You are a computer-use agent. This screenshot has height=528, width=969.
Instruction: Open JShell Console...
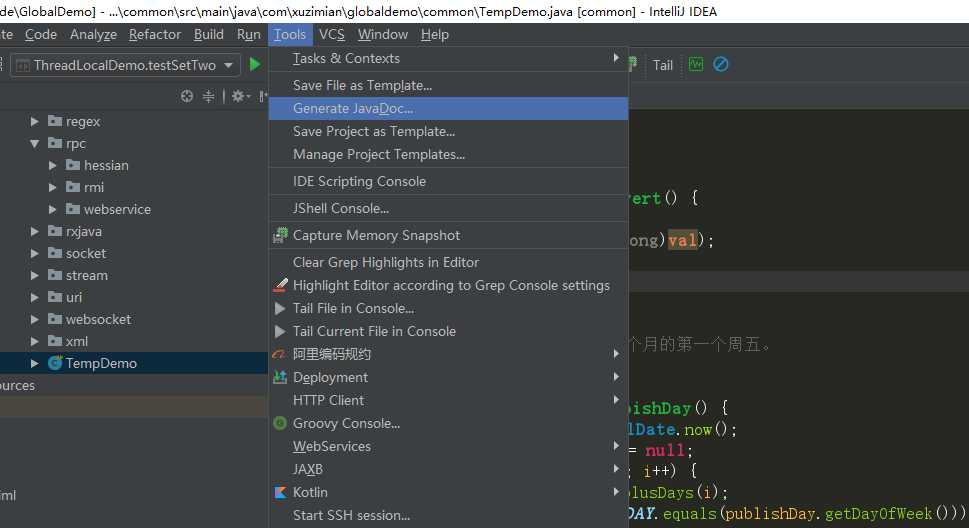pyautogui.click(x=449, y=208)
